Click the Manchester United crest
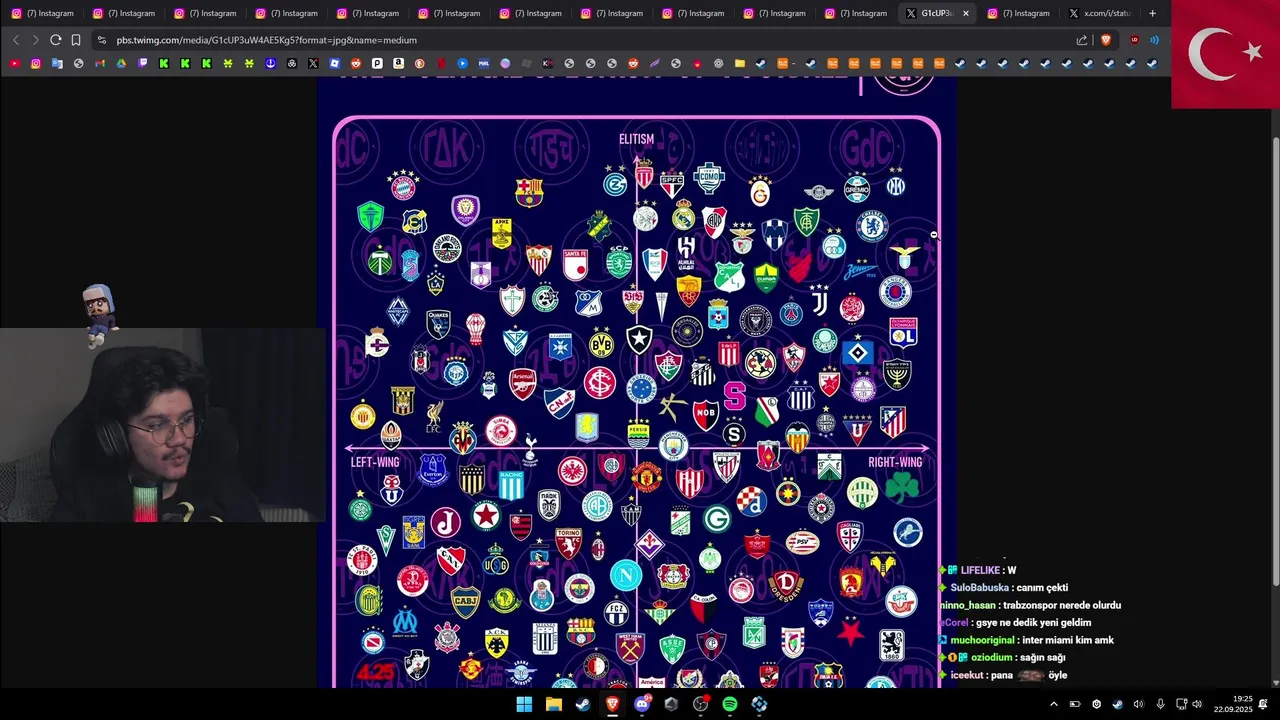The width and height of the screenshot is (1280, 720). [646, 476]
